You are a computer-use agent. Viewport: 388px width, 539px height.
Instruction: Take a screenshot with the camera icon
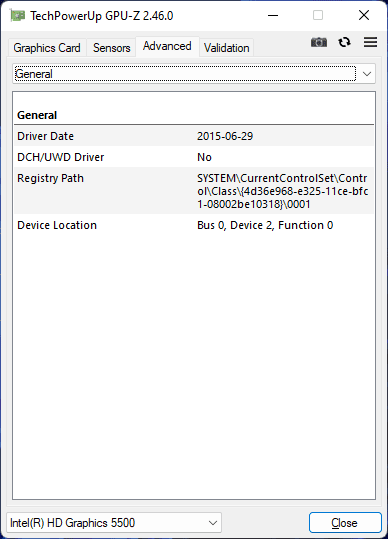coord(319,42)
